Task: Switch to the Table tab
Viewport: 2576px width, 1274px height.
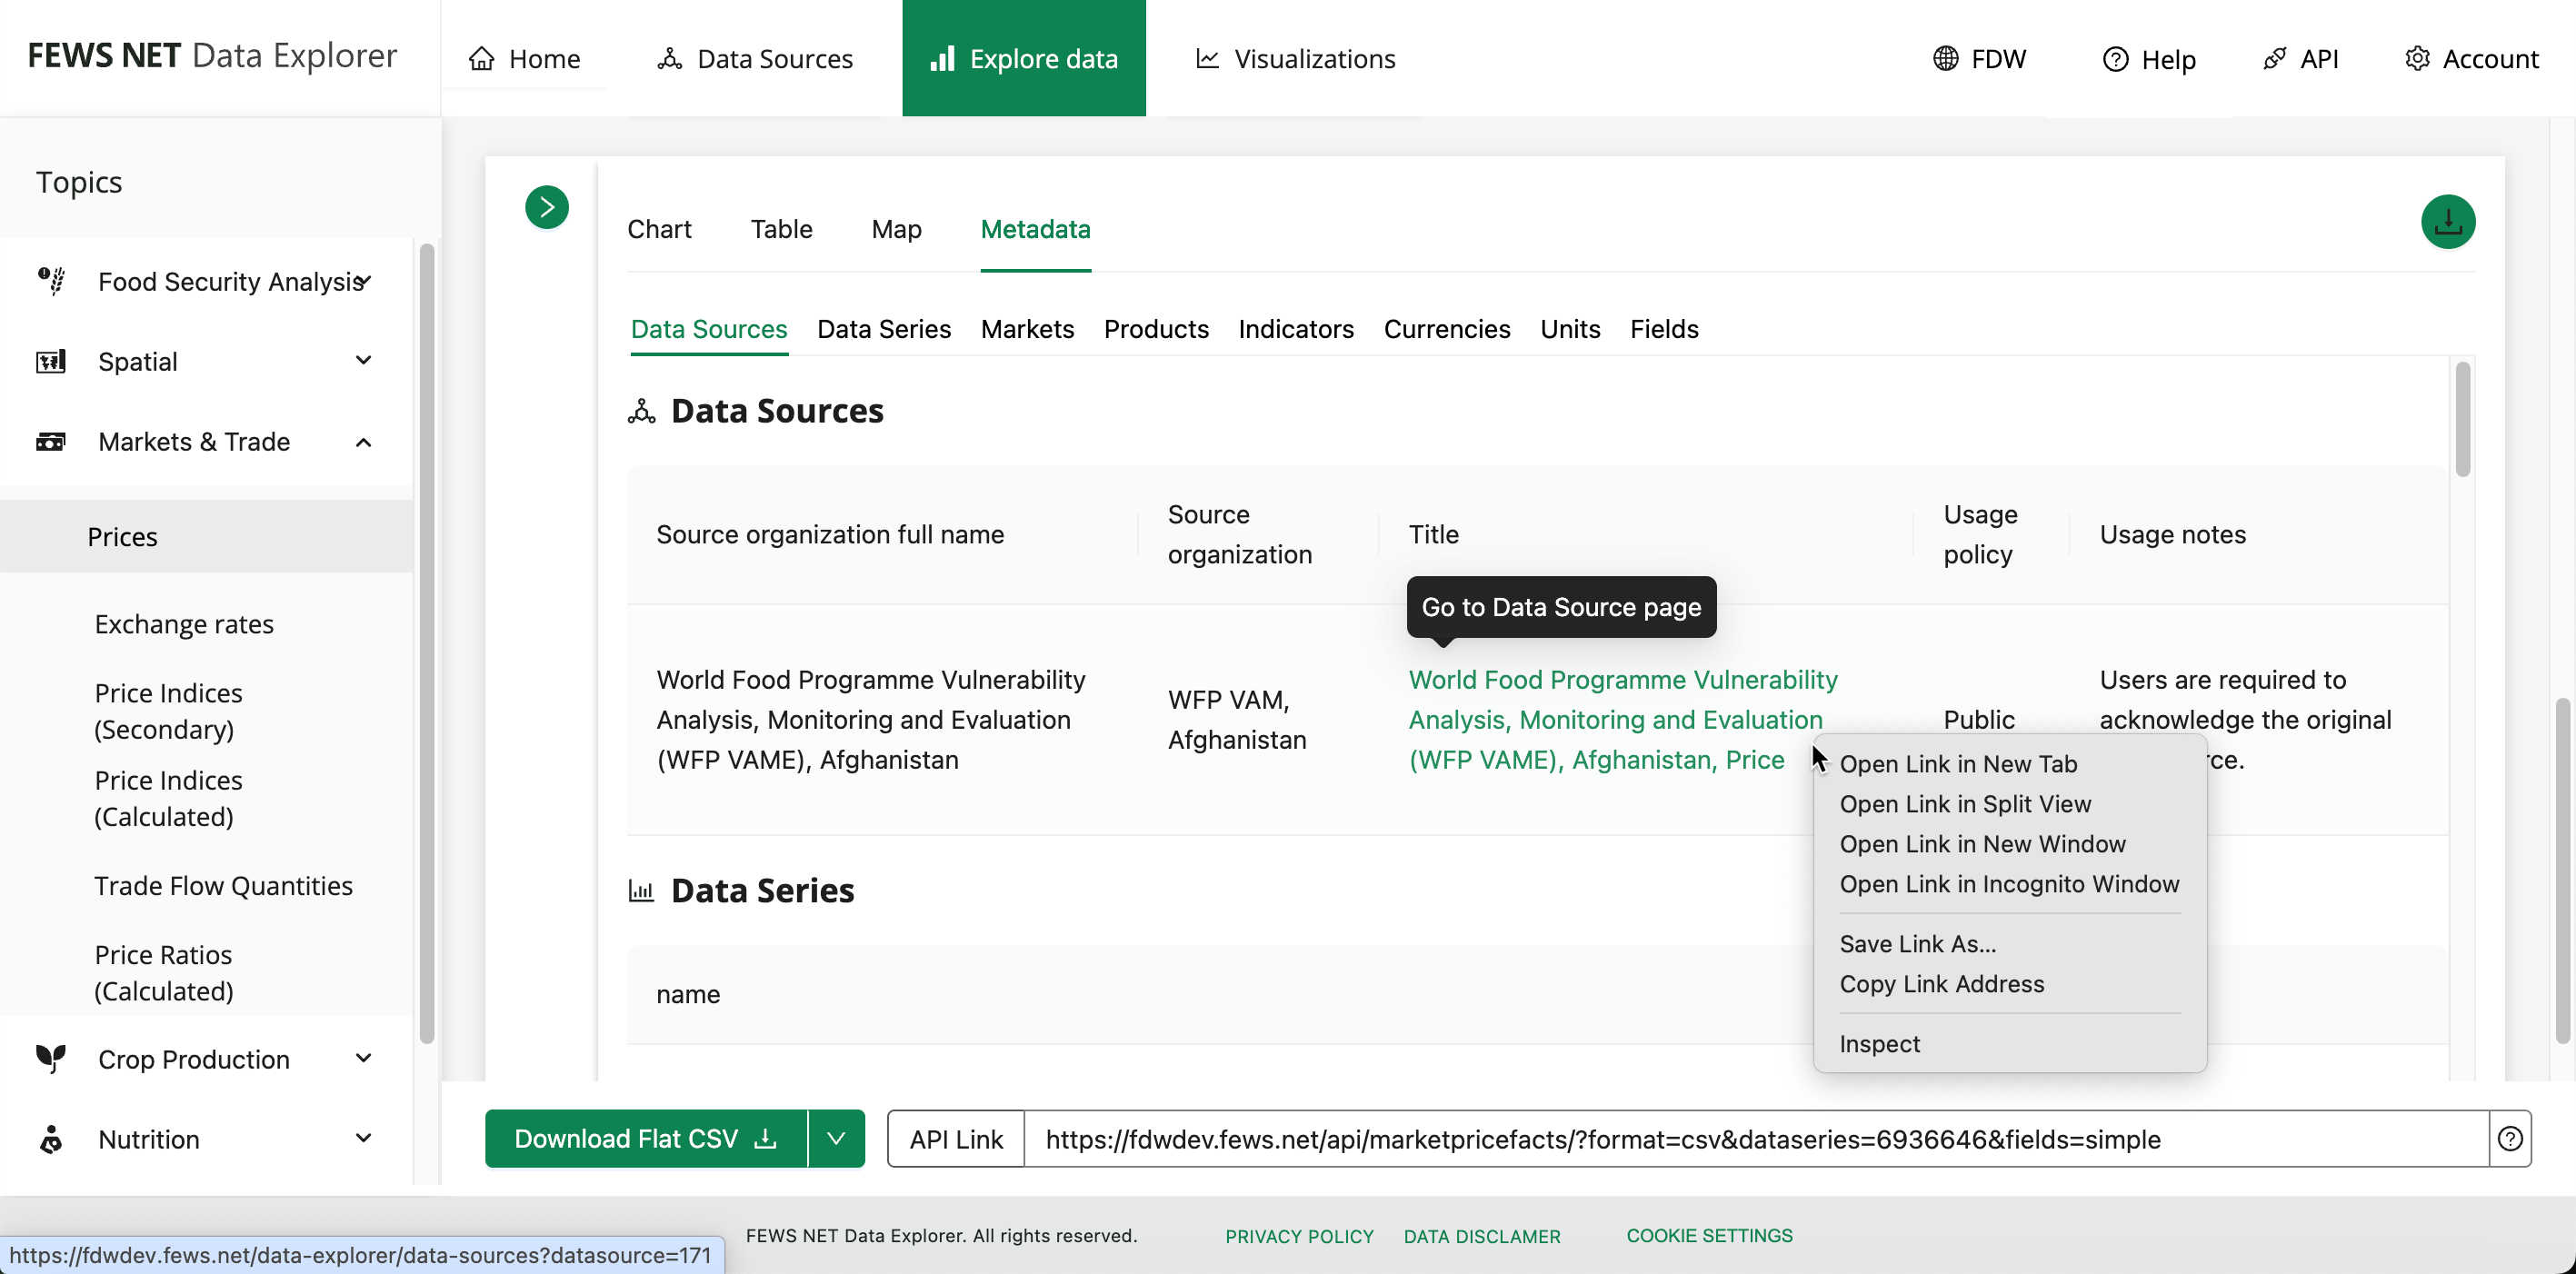Action: tap(781, 229)
